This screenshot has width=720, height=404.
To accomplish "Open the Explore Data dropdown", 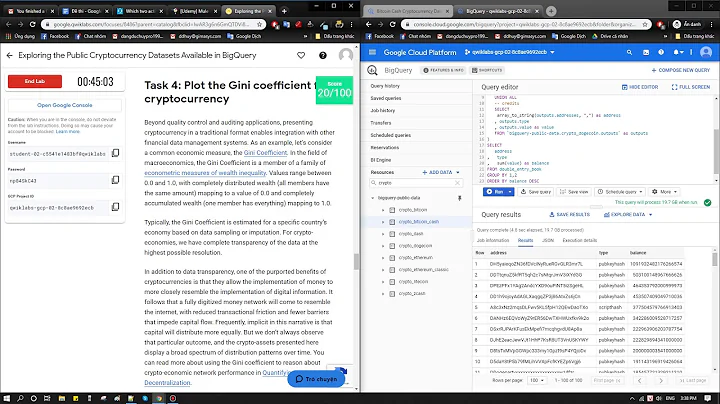I will (628, 214).
